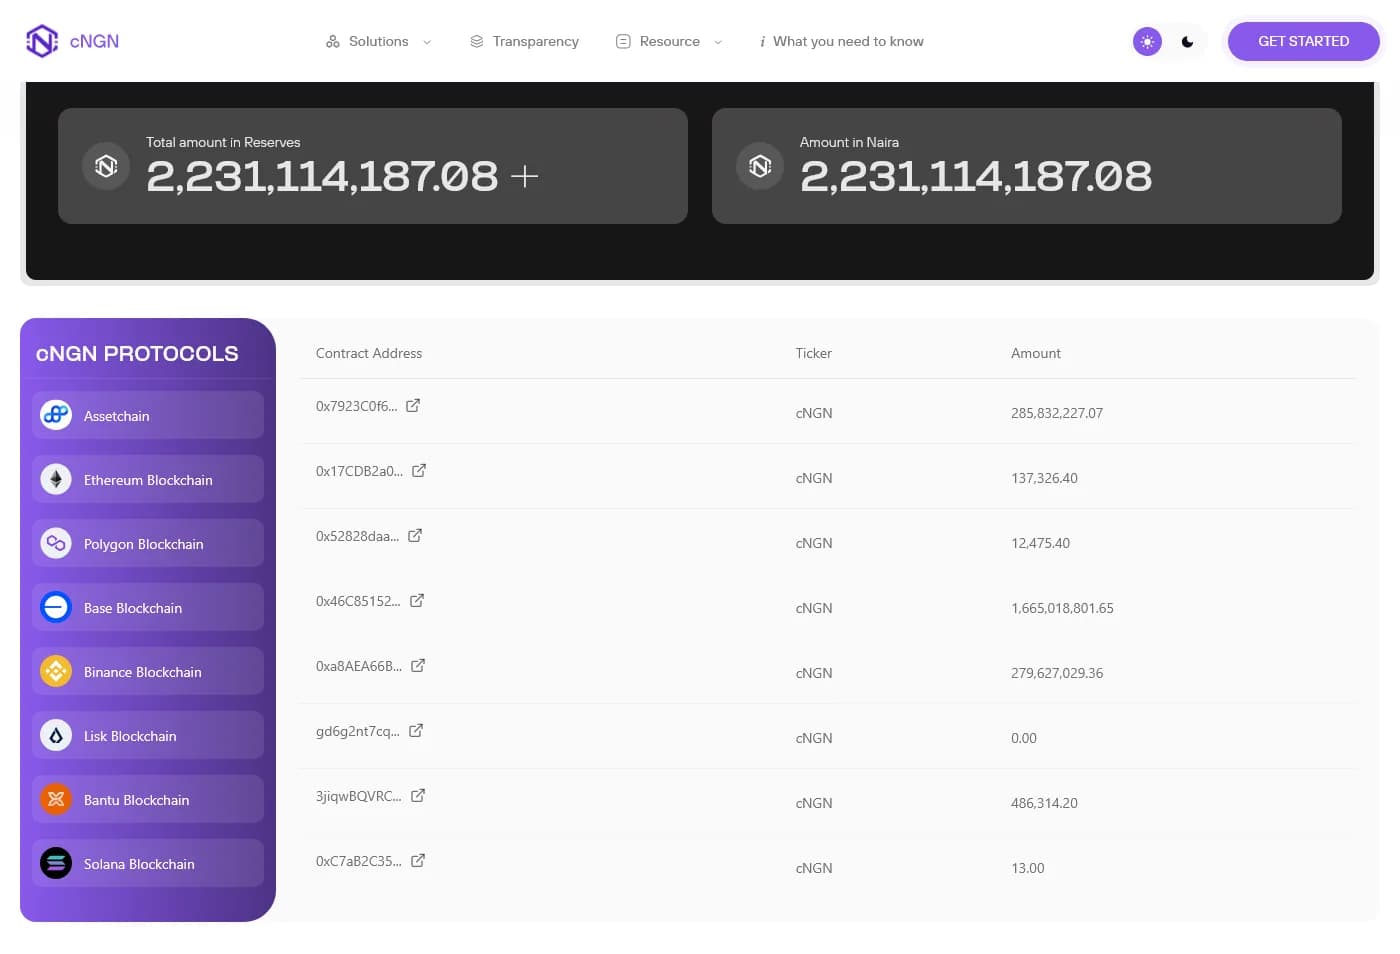Click the Bantu logo icon

(56, 799)
